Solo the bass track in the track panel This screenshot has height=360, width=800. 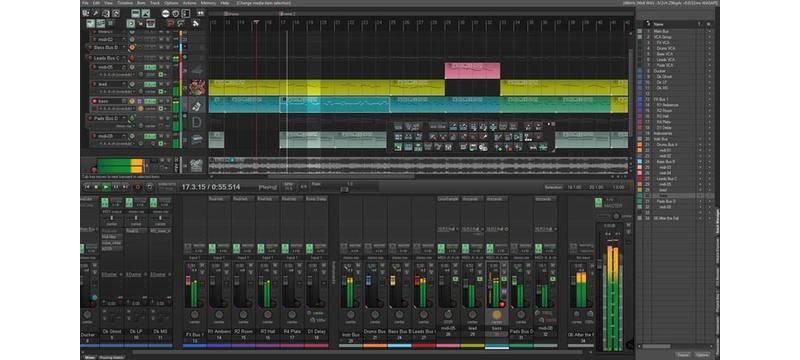(x=168, y=101)
